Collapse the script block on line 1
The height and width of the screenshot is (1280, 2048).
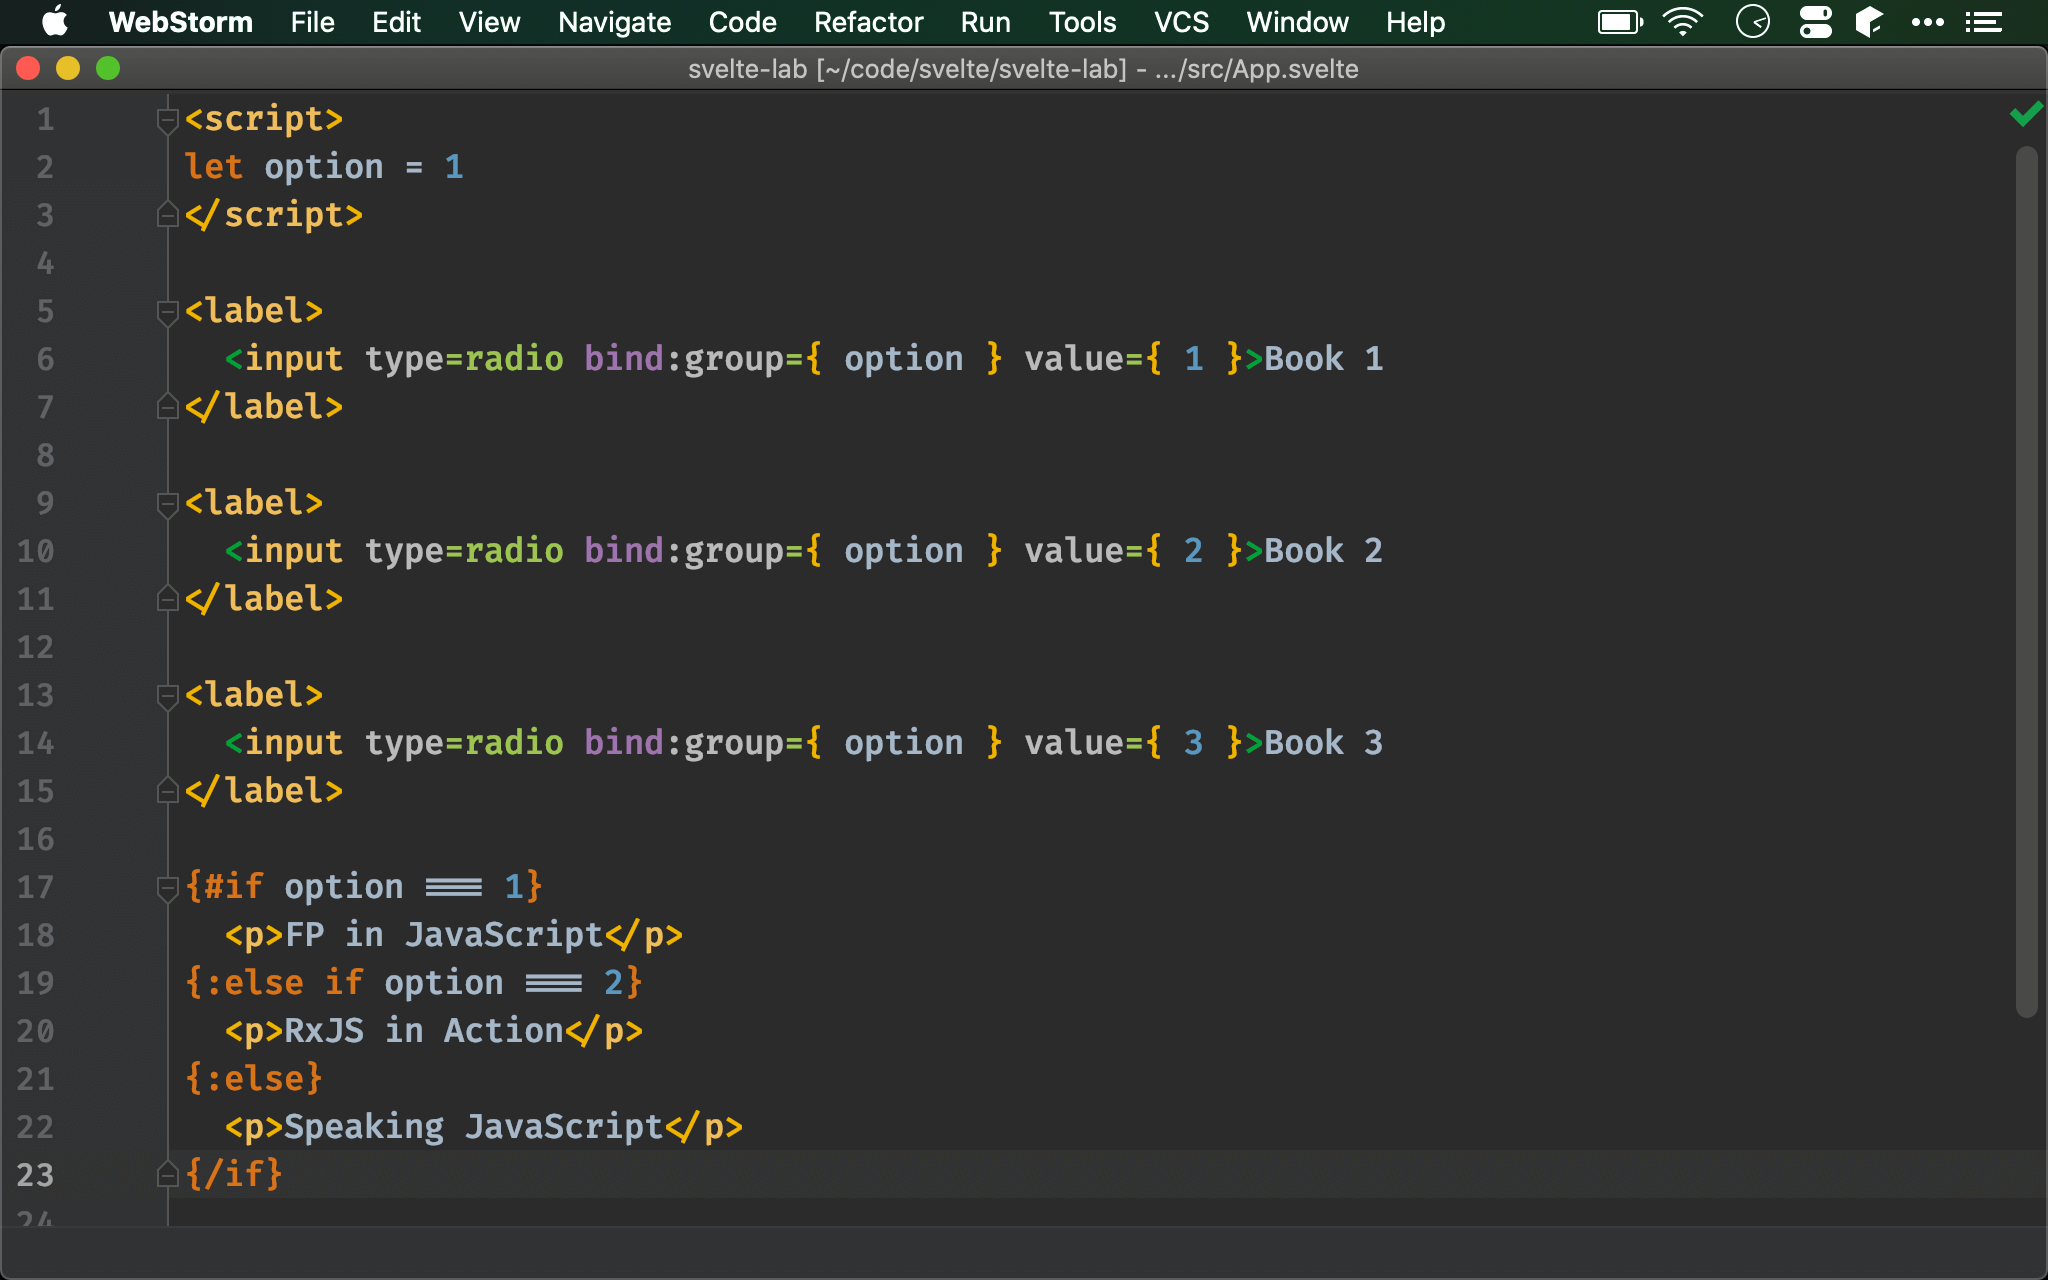point(167,120)
